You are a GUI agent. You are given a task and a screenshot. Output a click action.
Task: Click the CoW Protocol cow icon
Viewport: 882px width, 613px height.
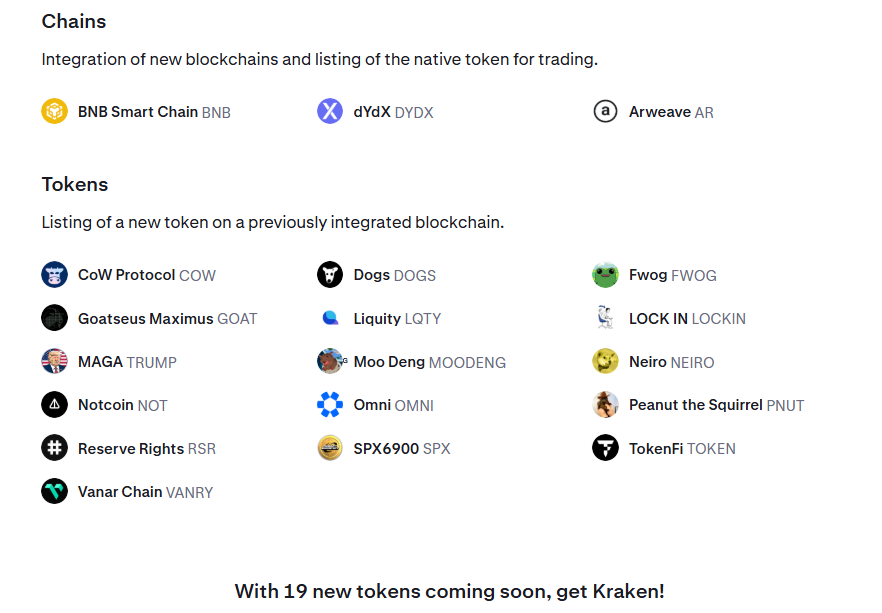tap(54, 274)
